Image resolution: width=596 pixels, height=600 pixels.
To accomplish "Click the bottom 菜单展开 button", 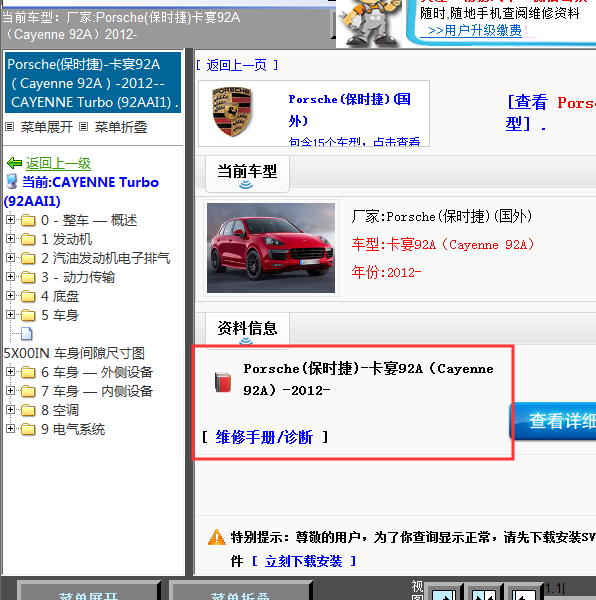I will 88,590.
